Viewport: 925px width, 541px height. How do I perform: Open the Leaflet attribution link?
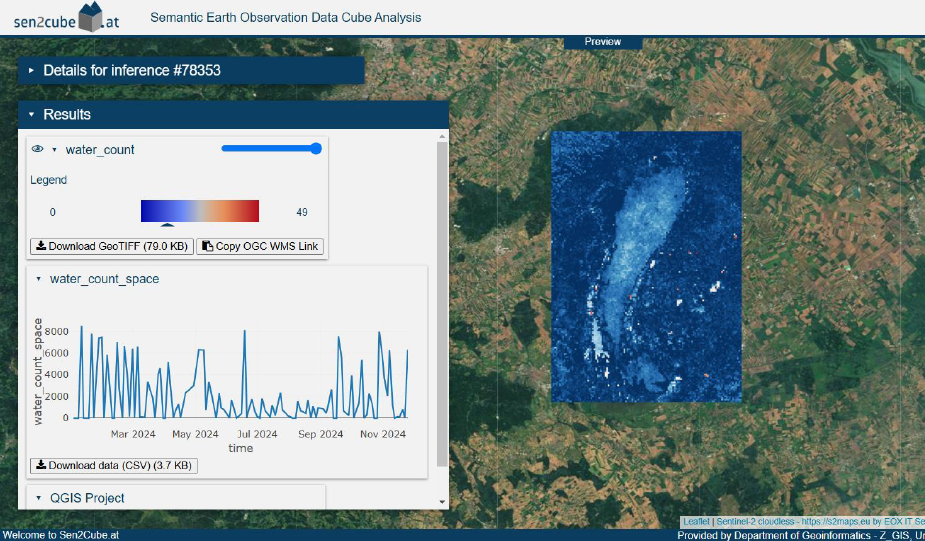click(x=696, y=522)
